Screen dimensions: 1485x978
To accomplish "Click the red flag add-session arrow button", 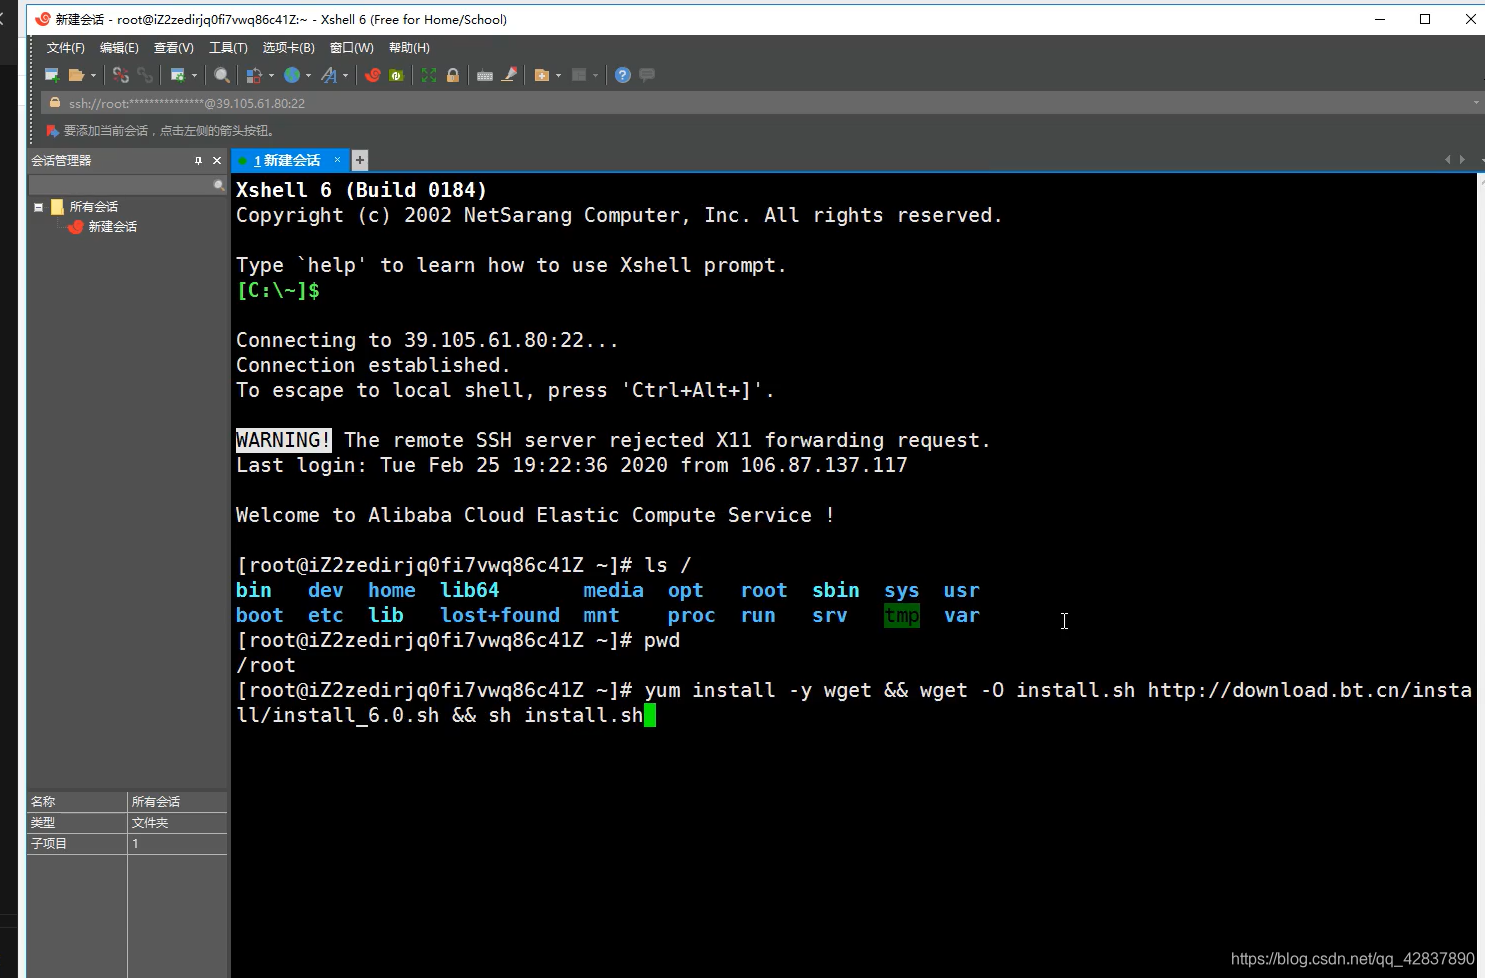I will point(53,131).
